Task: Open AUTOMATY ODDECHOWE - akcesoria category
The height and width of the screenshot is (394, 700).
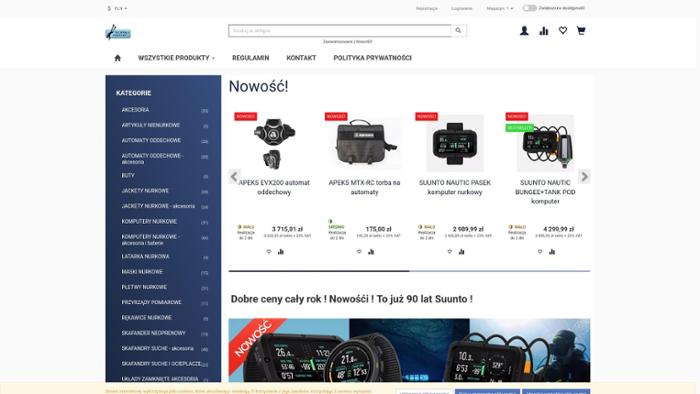Action: tap(153, 159)
